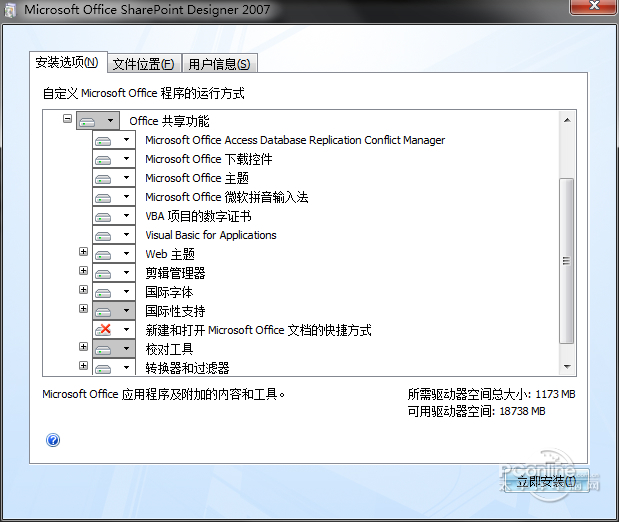The height and width of the screenshot is (522, 619).
Task: Select the Microsoft Office 主题 item
Action: pyautogui.click(x=197, y=178)
